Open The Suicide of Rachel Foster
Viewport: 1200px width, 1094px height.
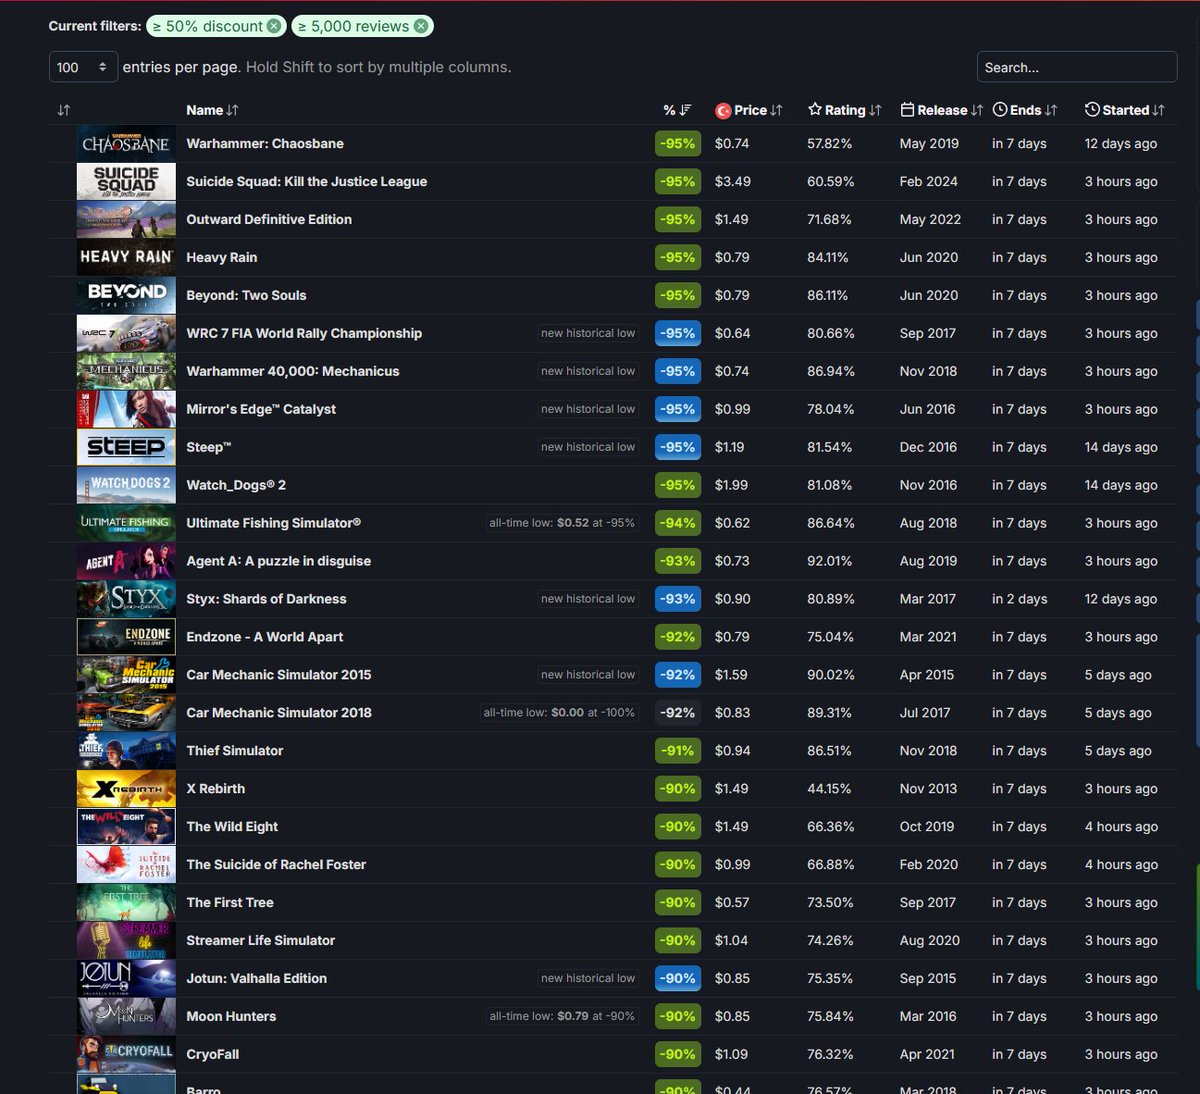[276, 866]
